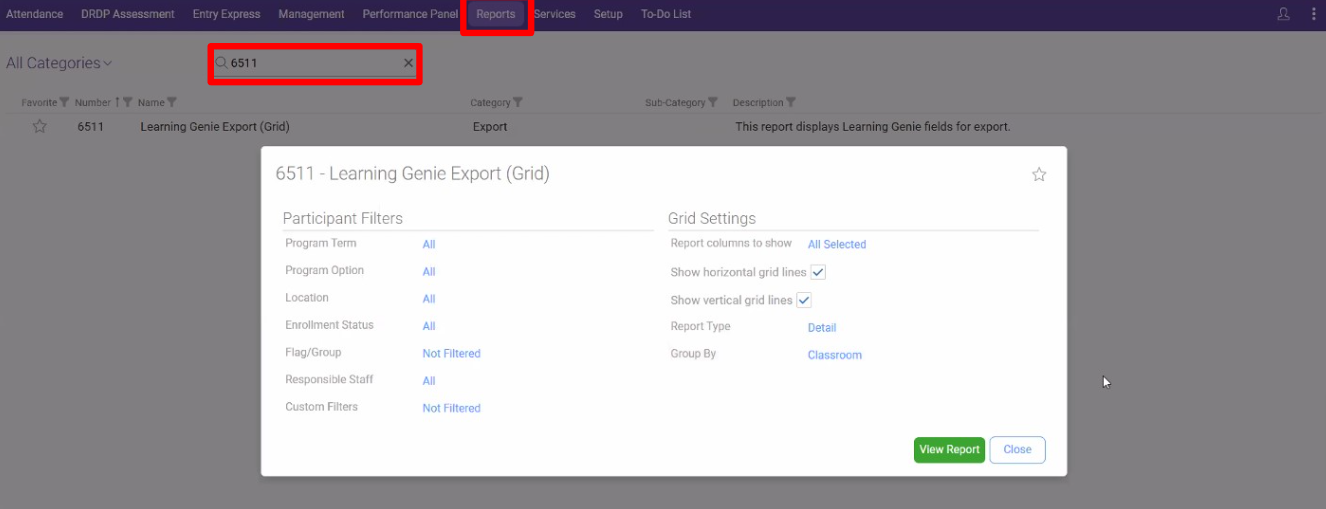
Task: Expand the All Categories dropdown
Action: pyautogui.click(x=59, y=63)
